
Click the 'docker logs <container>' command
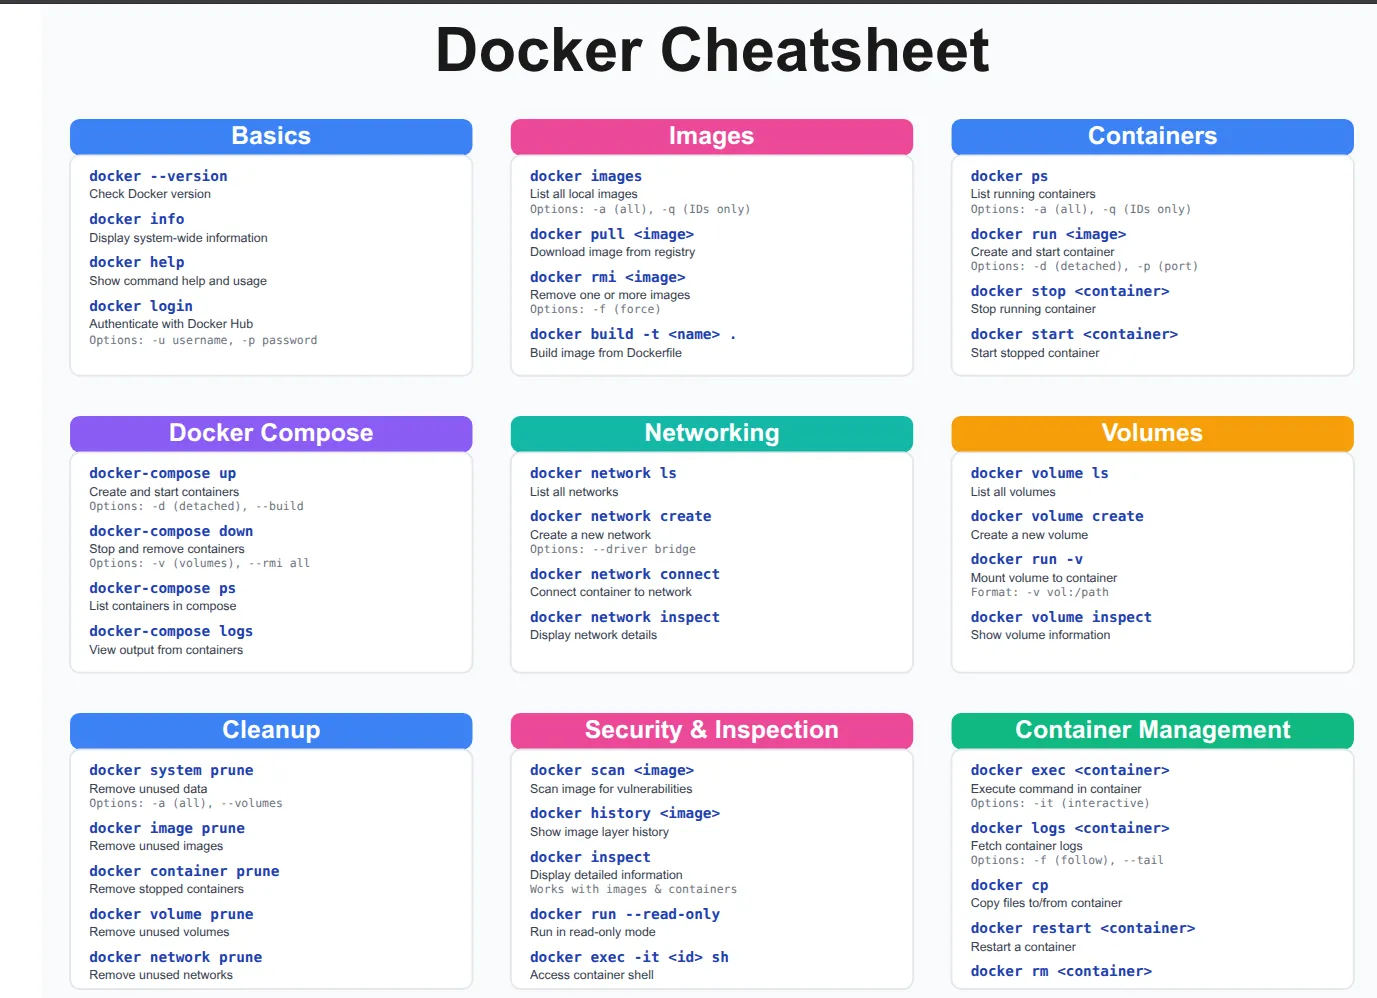[x=1070, y=828]
